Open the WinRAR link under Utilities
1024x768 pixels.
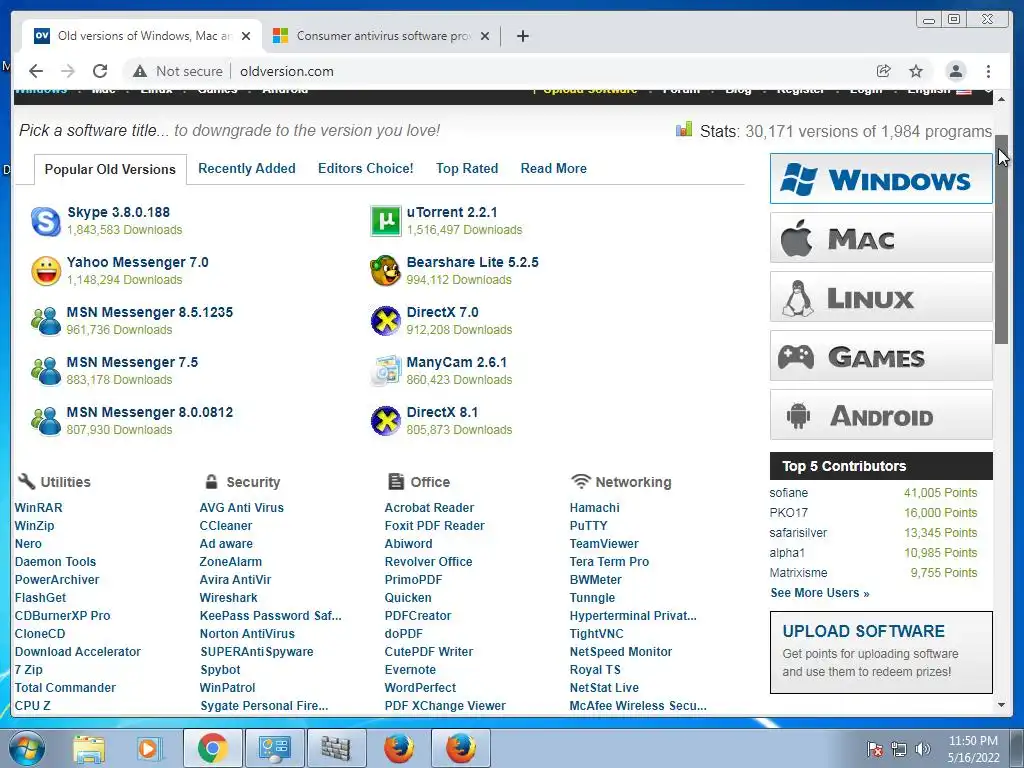pyautogui.click(x=39, y=507)
